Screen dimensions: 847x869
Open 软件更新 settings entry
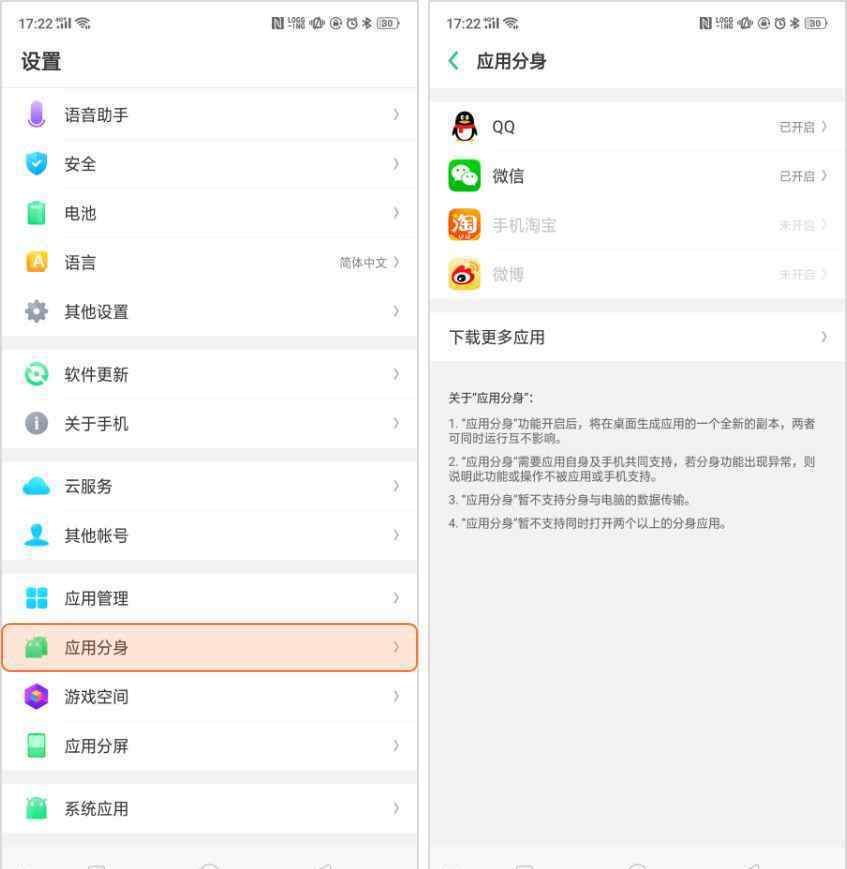[97, 375]
